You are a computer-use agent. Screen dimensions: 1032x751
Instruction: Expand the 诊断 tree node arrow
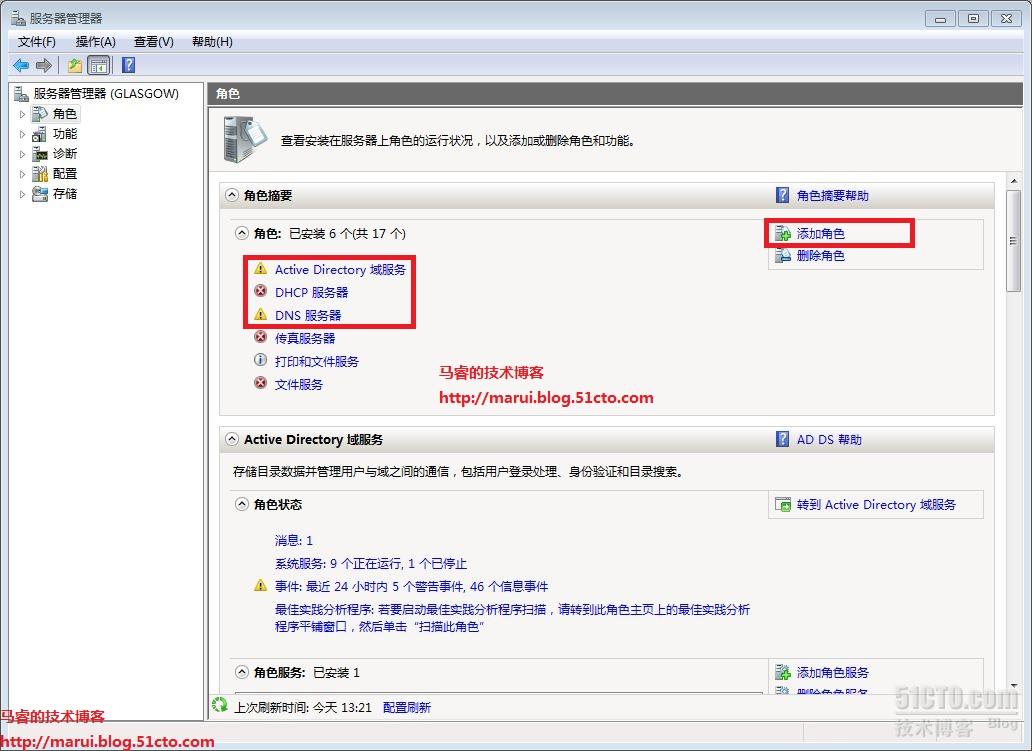coord(22,154)
